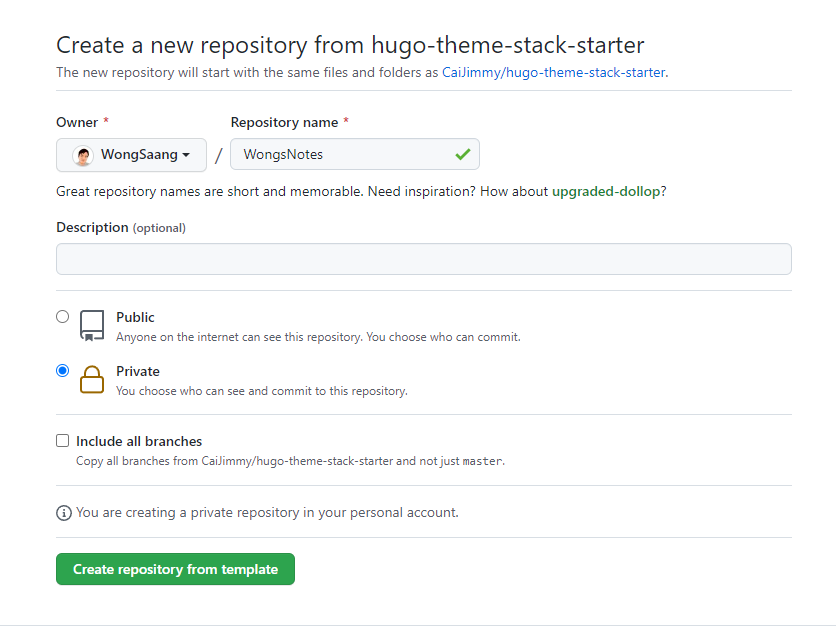Click into the empty Description text field

[x=423, y=259]
